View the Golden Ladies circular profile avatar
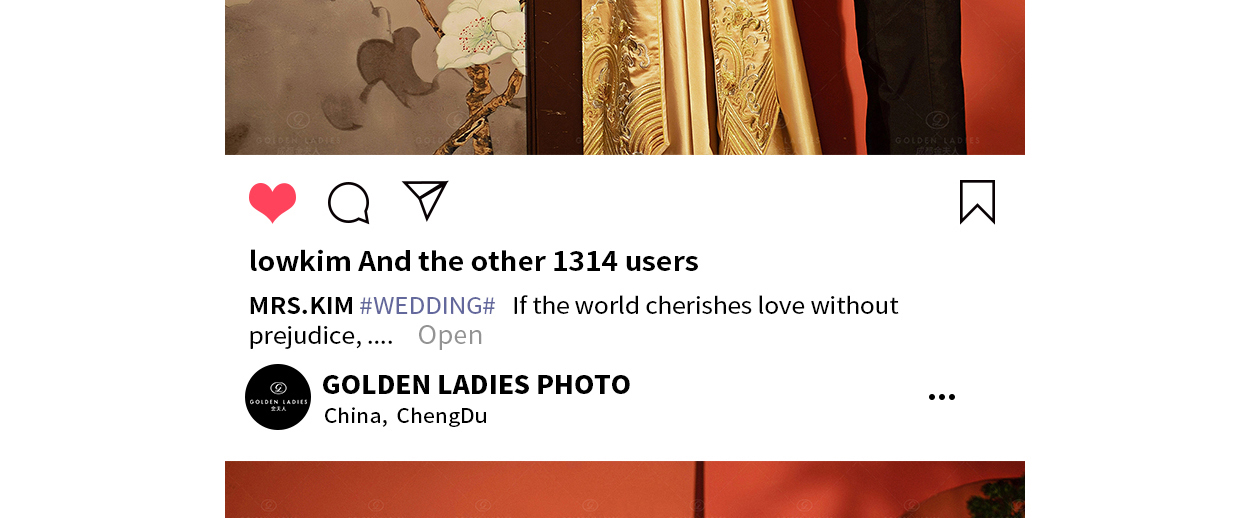 pos(278,397)
